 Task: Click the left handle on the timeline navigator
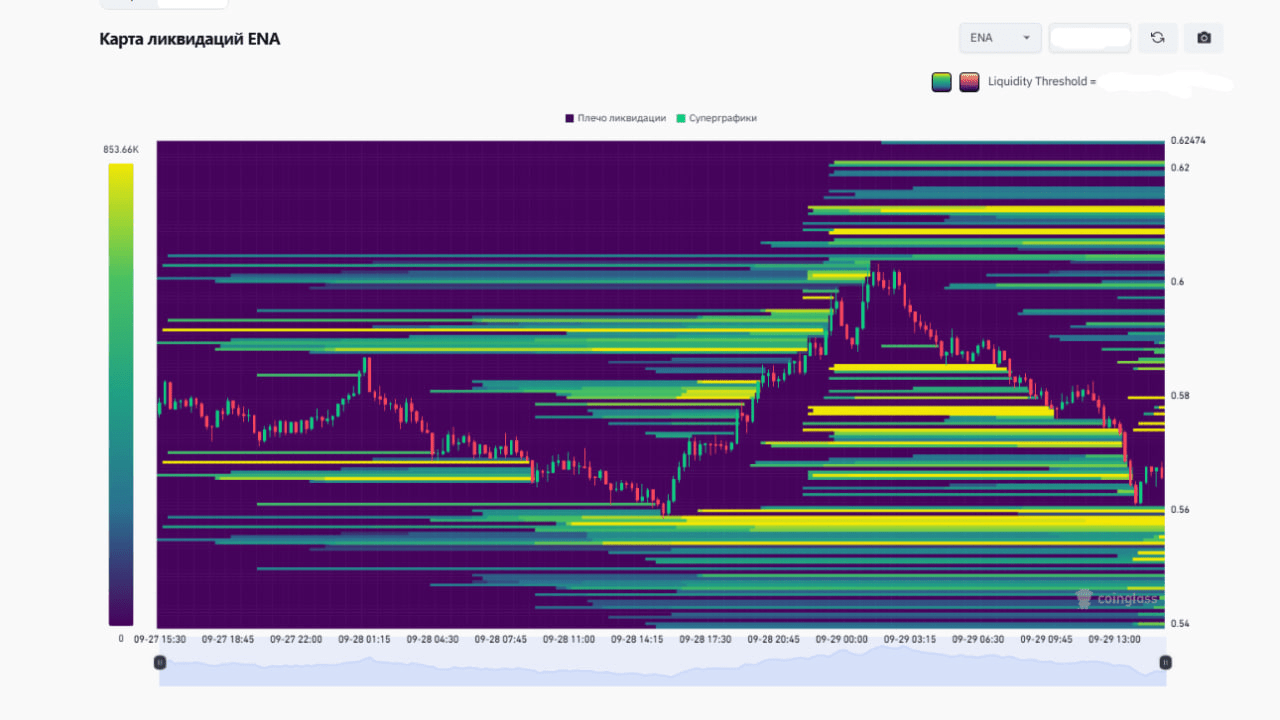[x=160, y=661]
